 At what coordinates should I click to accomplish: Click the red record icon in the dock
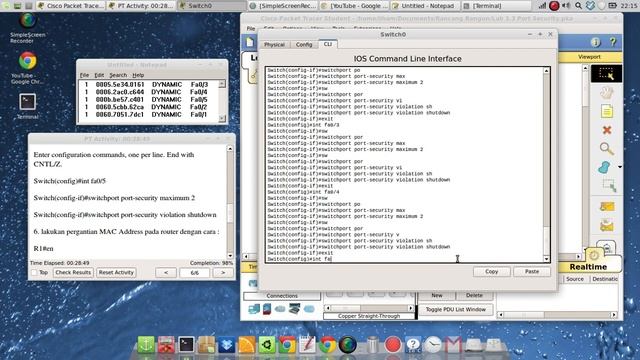[392, 344]
